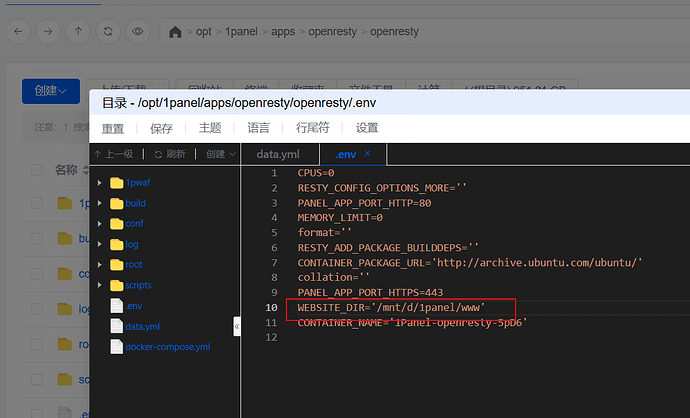Toggle hidden files with eye icon

[x=138, y=32]
